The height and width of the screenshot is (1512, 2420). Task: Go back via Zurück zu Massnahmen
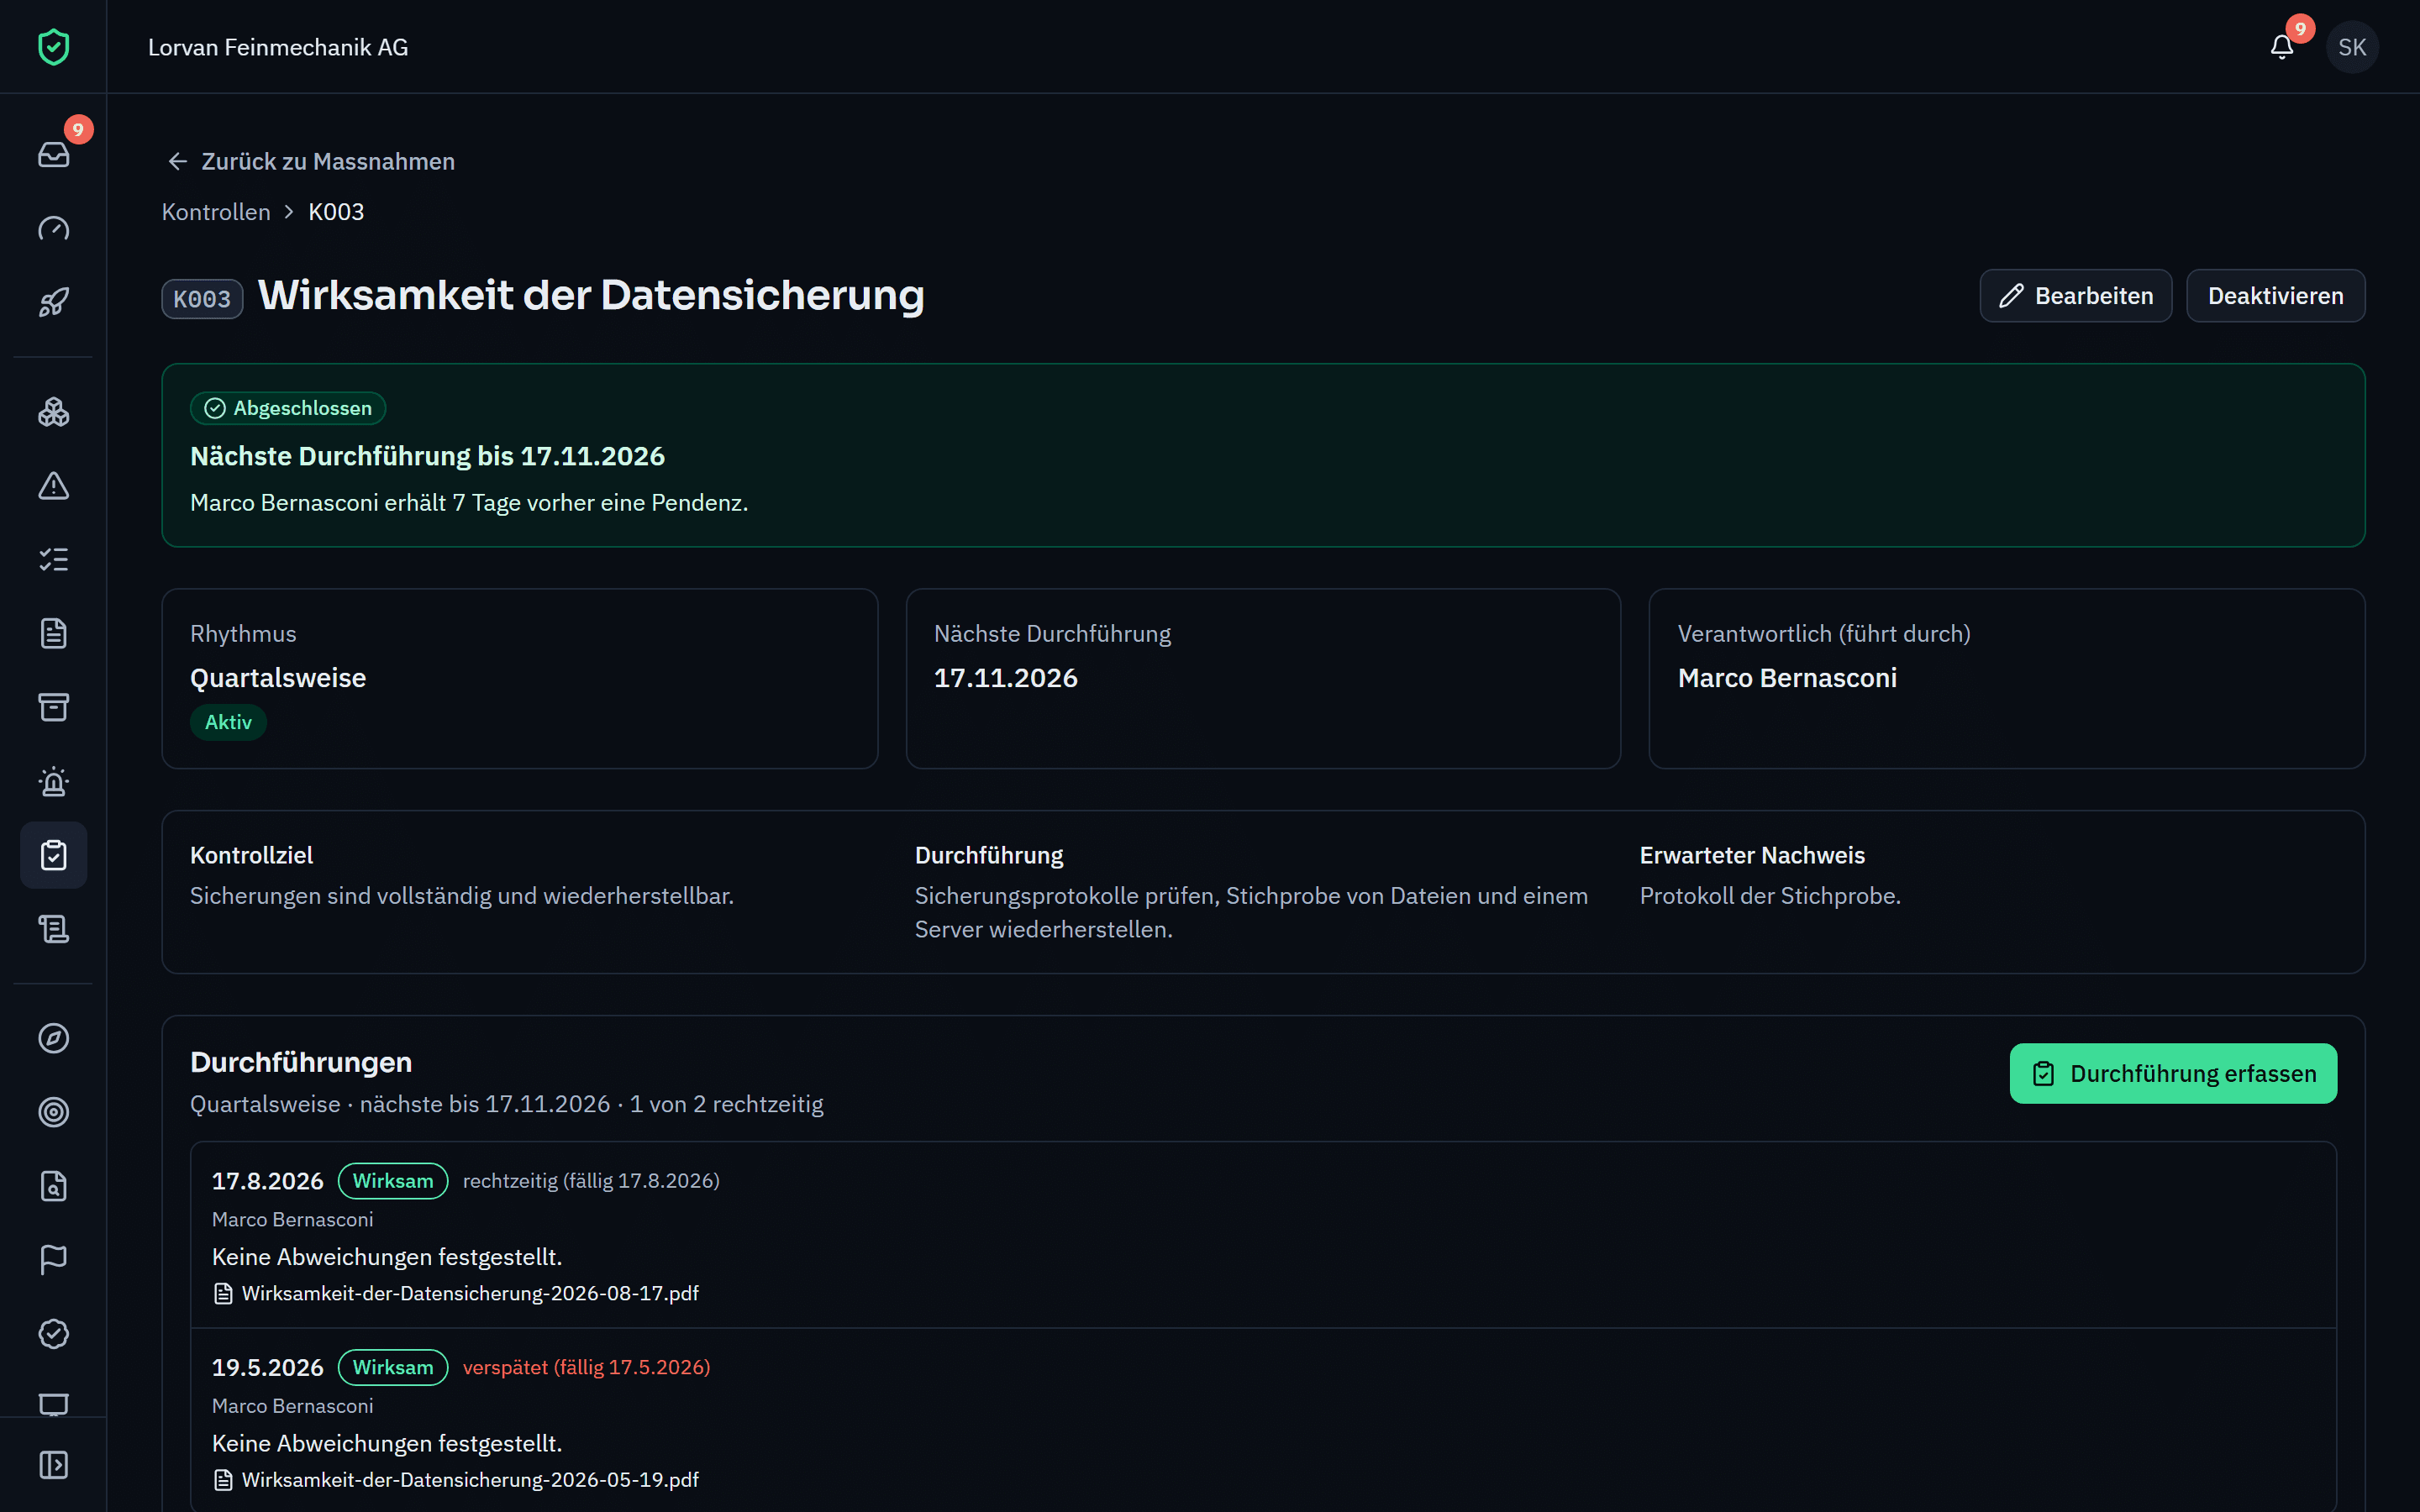(311, 161)
